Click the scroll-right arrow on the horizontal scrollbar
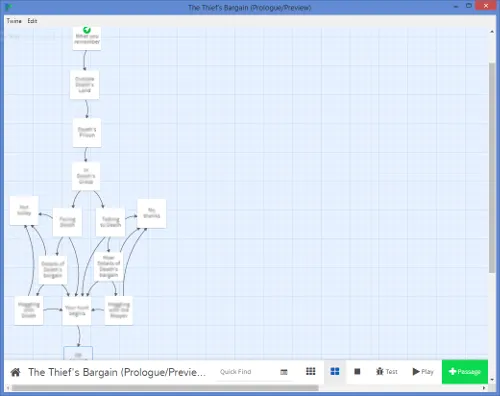This screenshot has height=396, width=500. pyautogui.click(x=484, y=388)
